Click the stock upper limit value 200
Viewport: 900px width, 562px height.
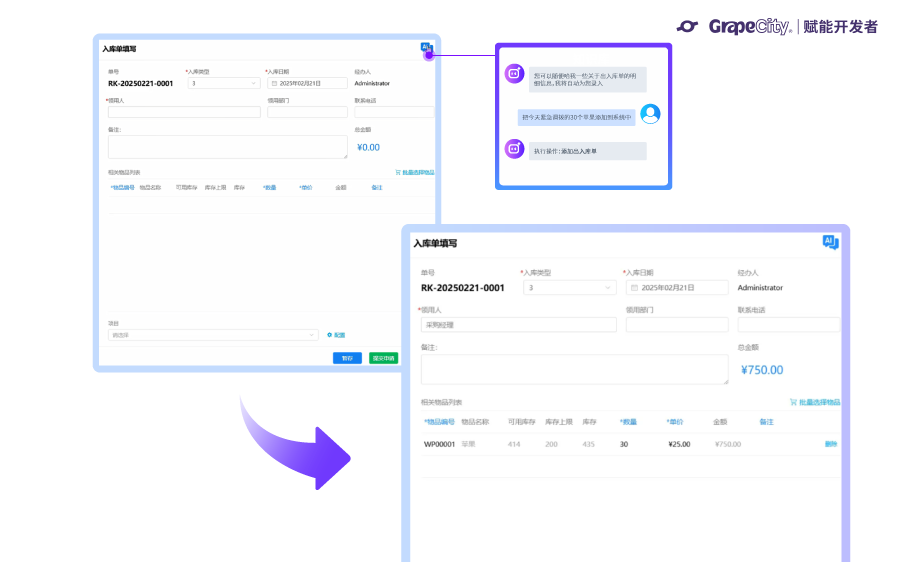point(551,444)
